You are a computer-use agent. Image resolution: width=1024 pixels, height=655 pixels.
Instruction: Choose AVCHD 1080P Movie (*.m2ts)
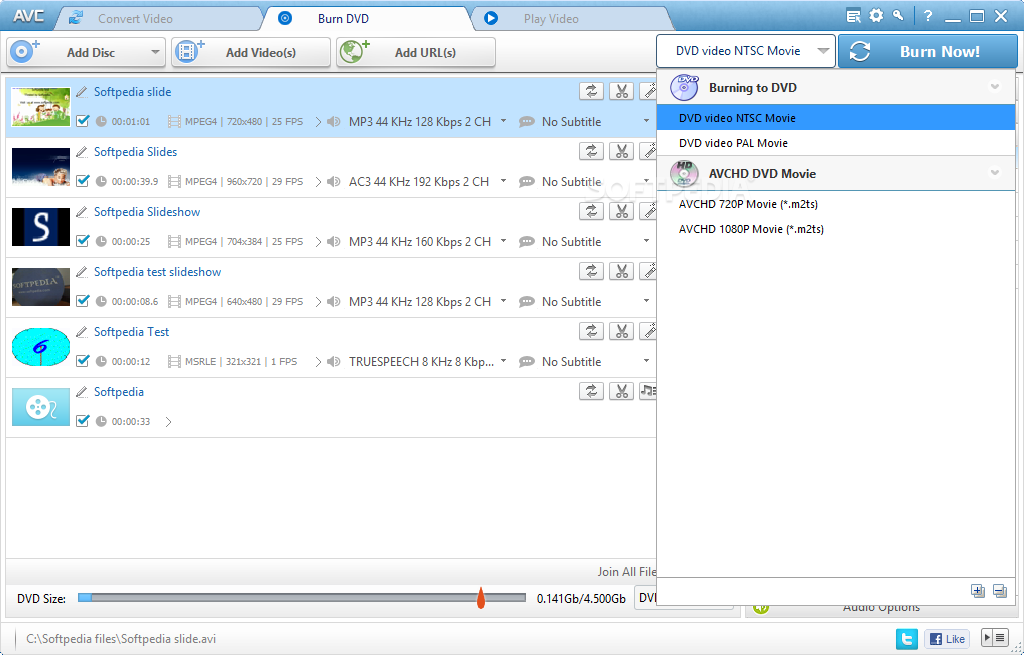click(x=836, y=229)
